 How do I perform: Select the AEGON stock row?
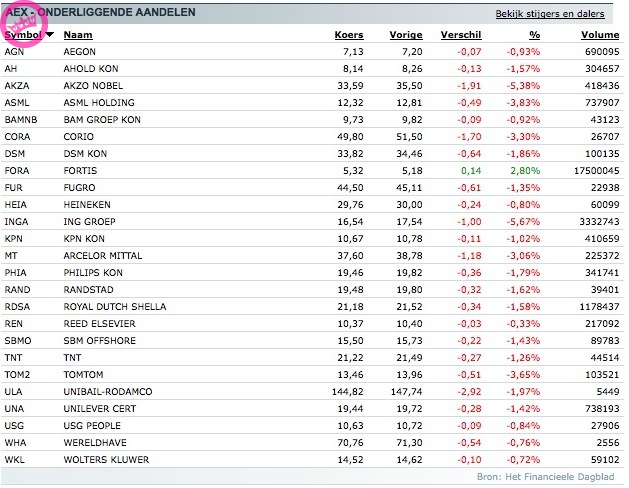click(80, 50)
